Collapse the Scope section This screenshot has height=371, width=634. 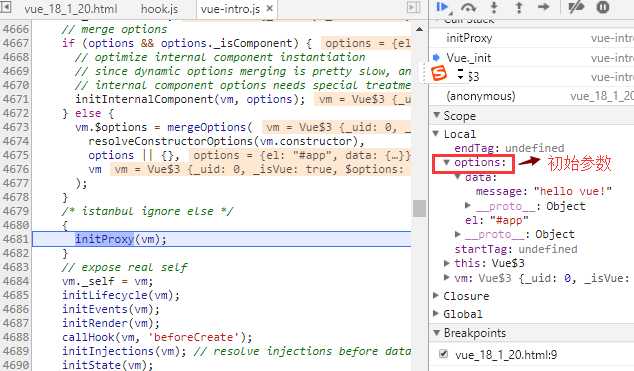point(437,115)
